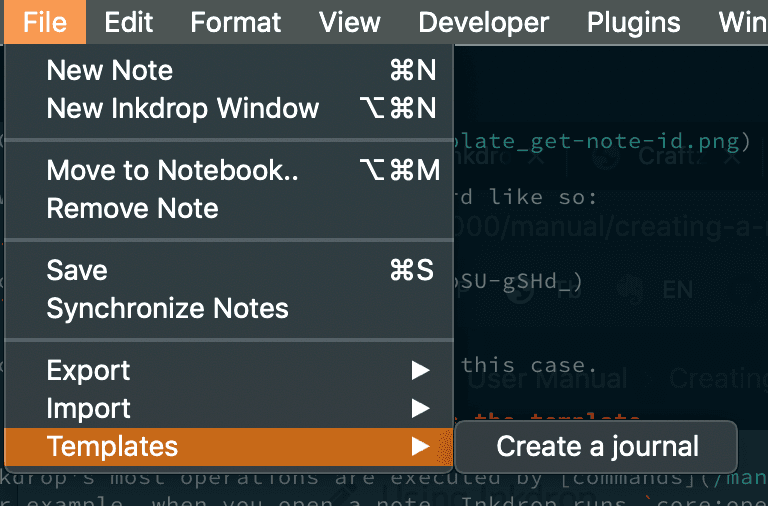Screen dimensions: 768x506
Task: Open the Plugins menu
Action: coord(634,22)
